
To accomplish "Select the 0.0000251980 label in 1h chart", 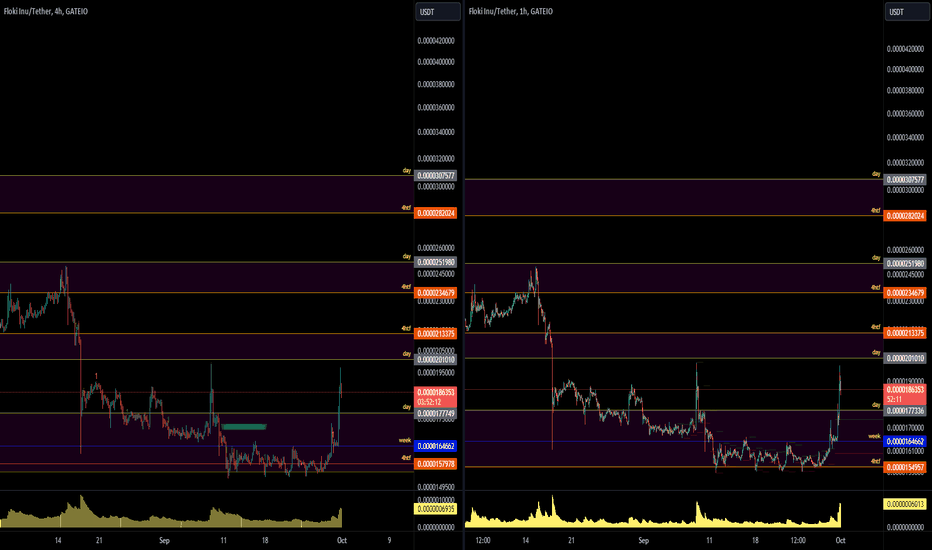I will click(905, 263).
